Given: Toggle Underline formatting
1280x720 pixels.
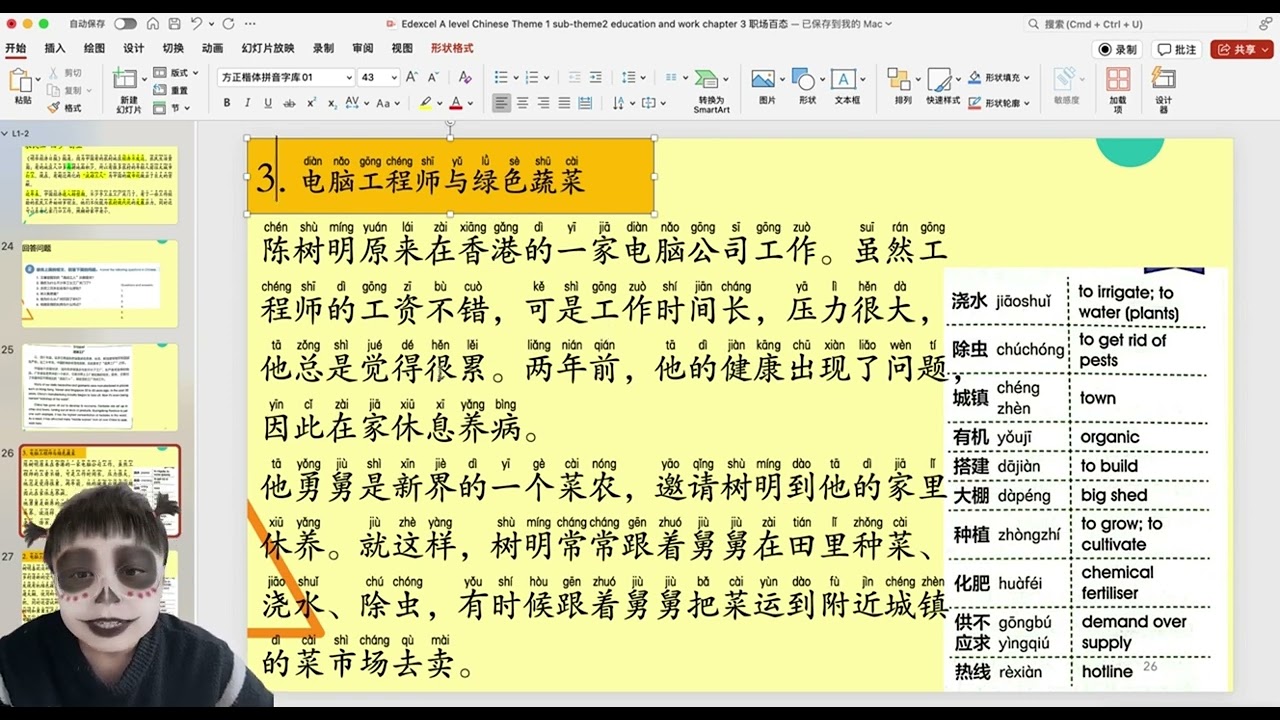Looking at the screenshot, I should 268,103.
